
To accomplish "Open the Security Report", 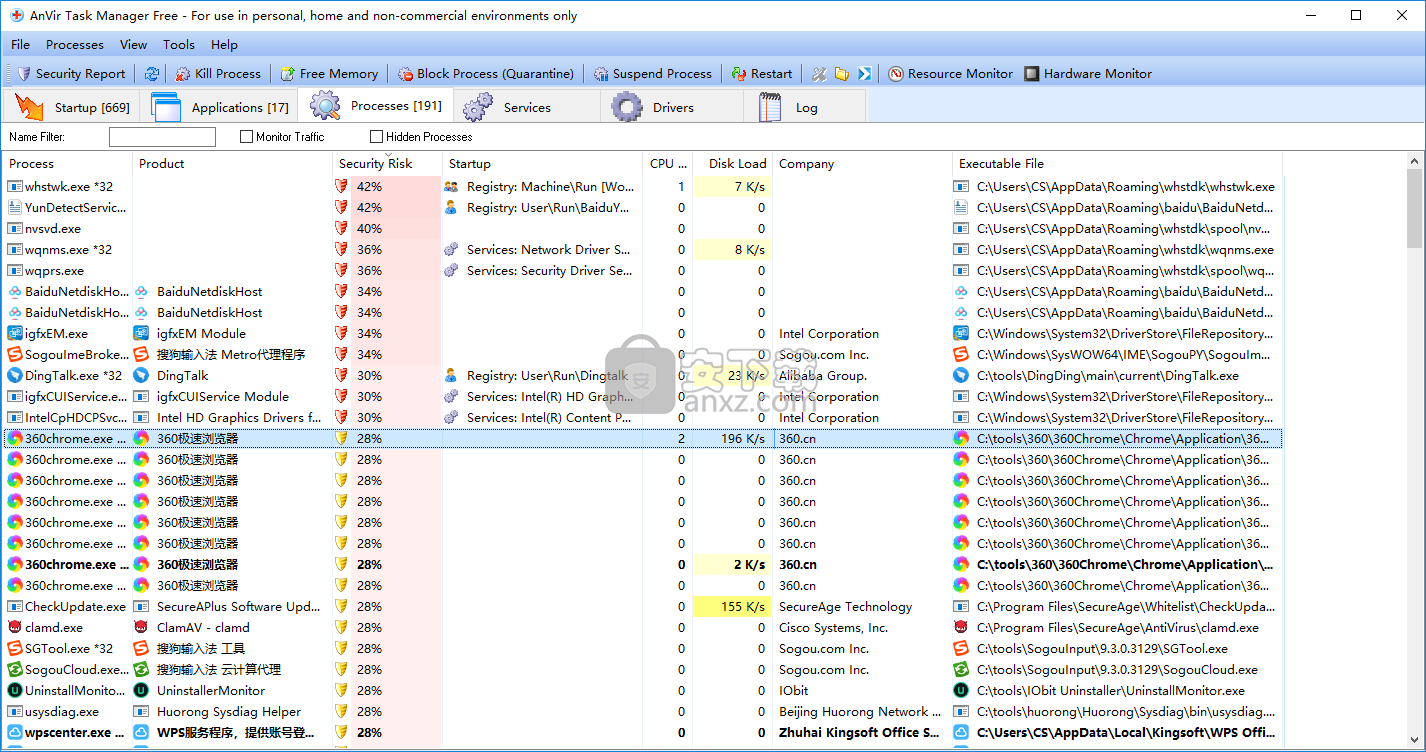I will pos(72,73).
